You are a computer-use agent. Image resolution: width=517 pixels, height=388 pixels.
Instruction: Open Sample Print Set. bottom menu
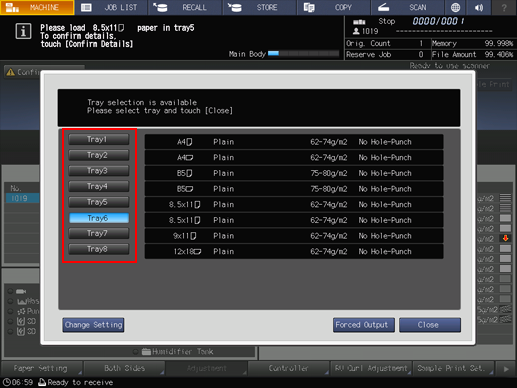pos(453,368)
